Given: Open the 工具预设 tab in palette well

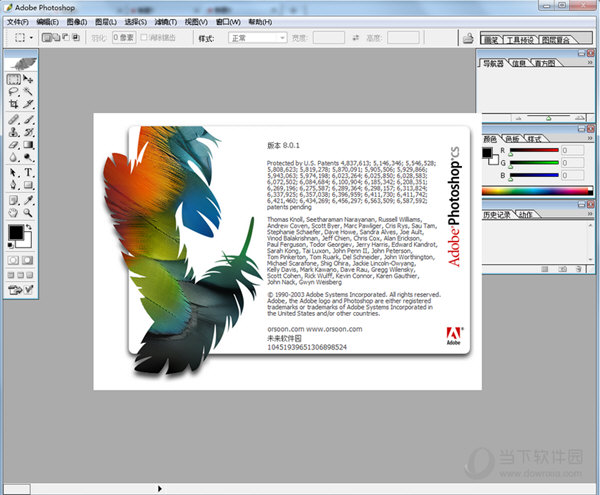Looking at the screenshot, I should point(520,40).
